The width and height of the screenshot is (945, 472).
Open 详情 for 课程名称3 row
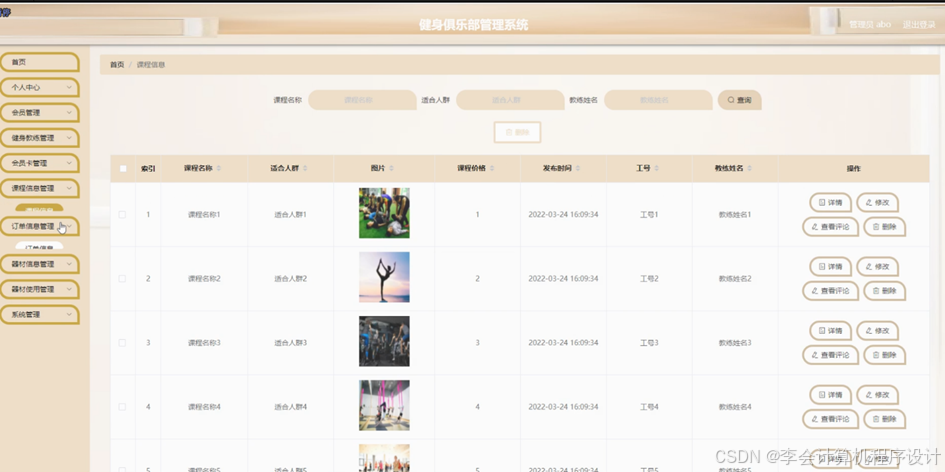point(830,331)
